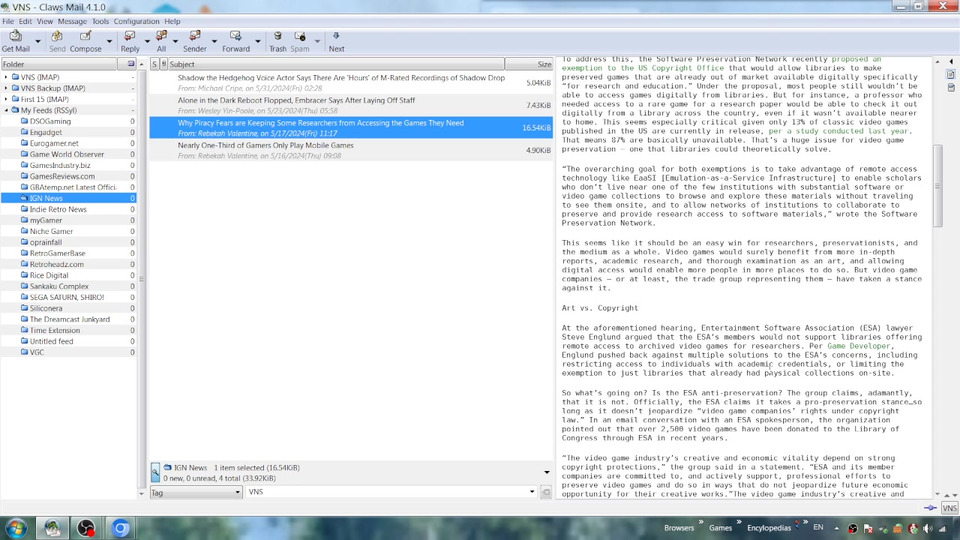Open the Forward dropdown arrow
Screen dimensions: 960x540
tap(257, 42)
